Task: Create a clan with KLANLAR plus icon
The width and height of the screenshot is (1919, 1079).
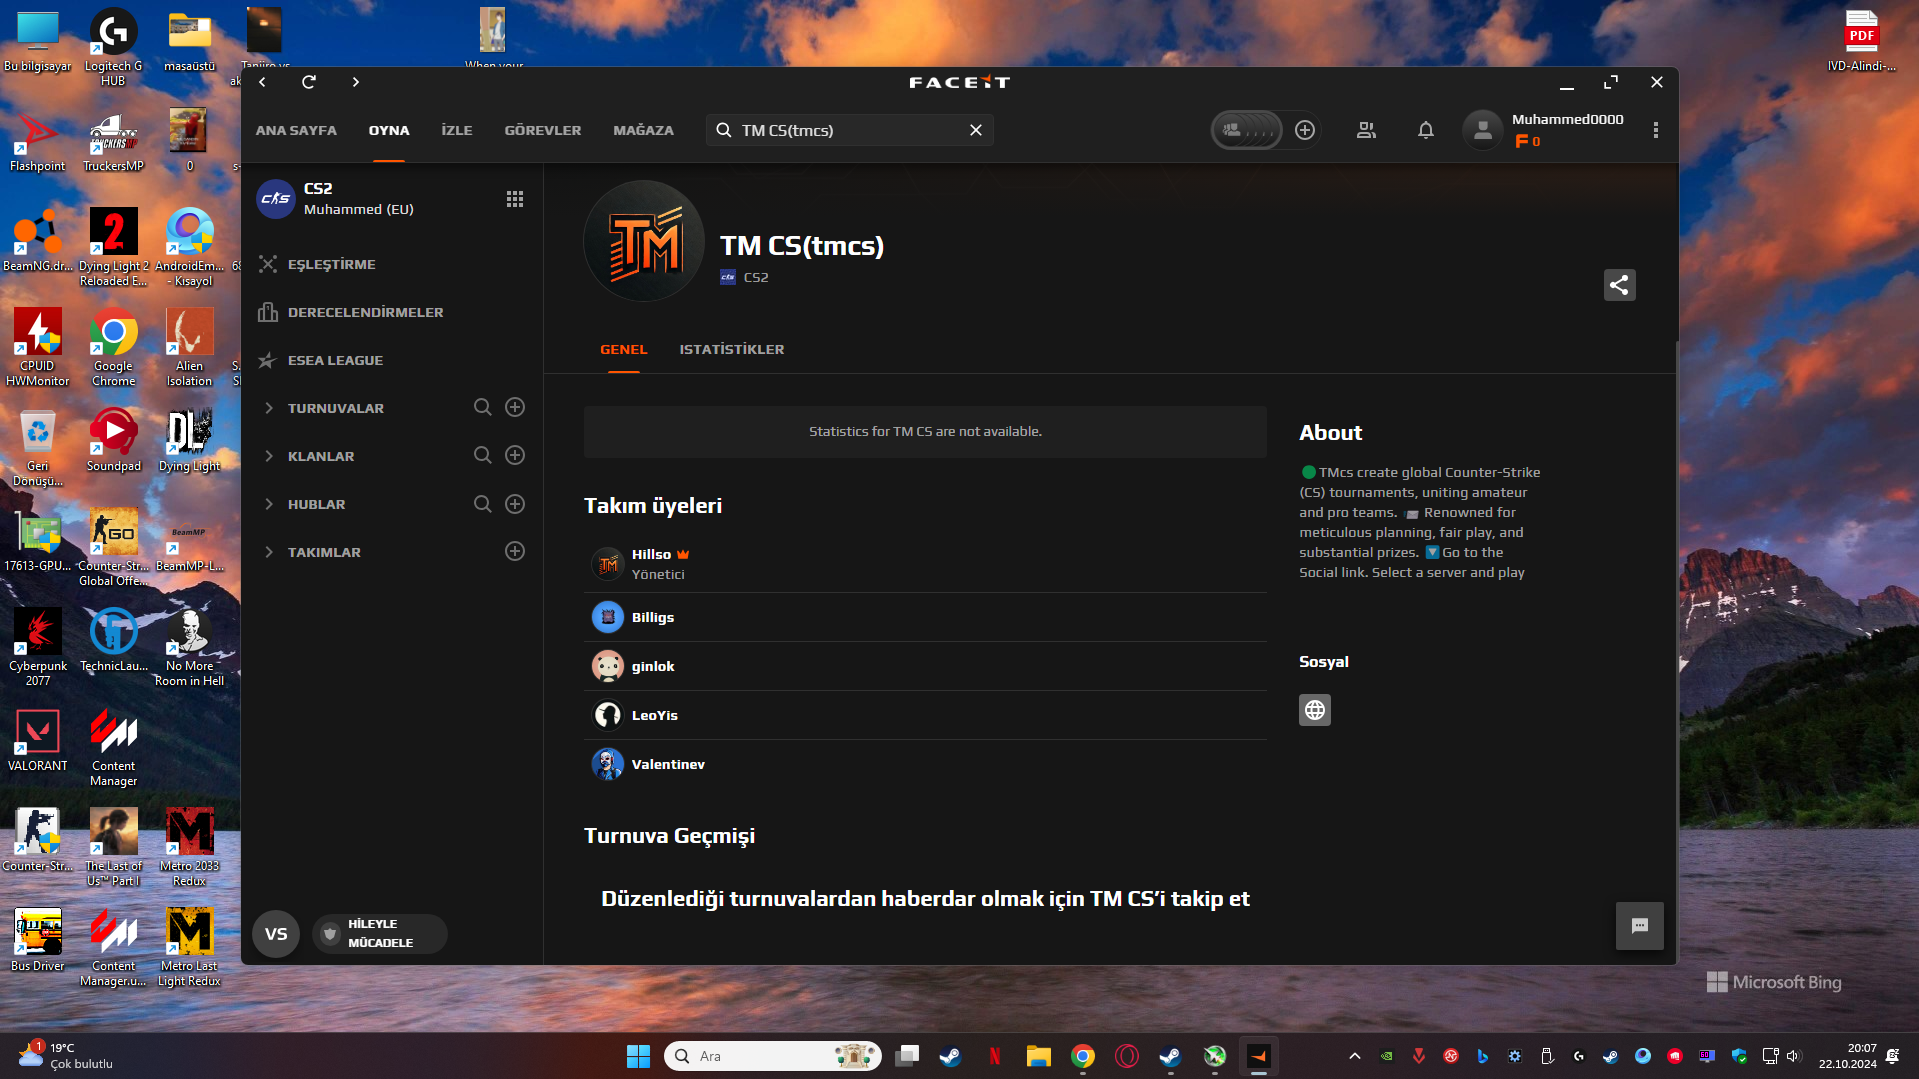Action: point(515,455)
